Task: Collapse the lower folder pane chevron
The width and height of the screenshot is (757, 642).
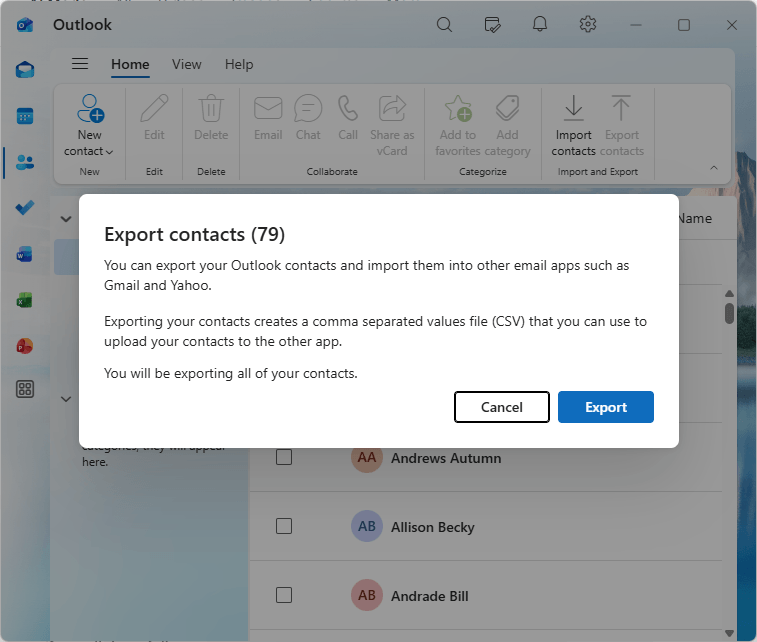Action: point(66,399)
